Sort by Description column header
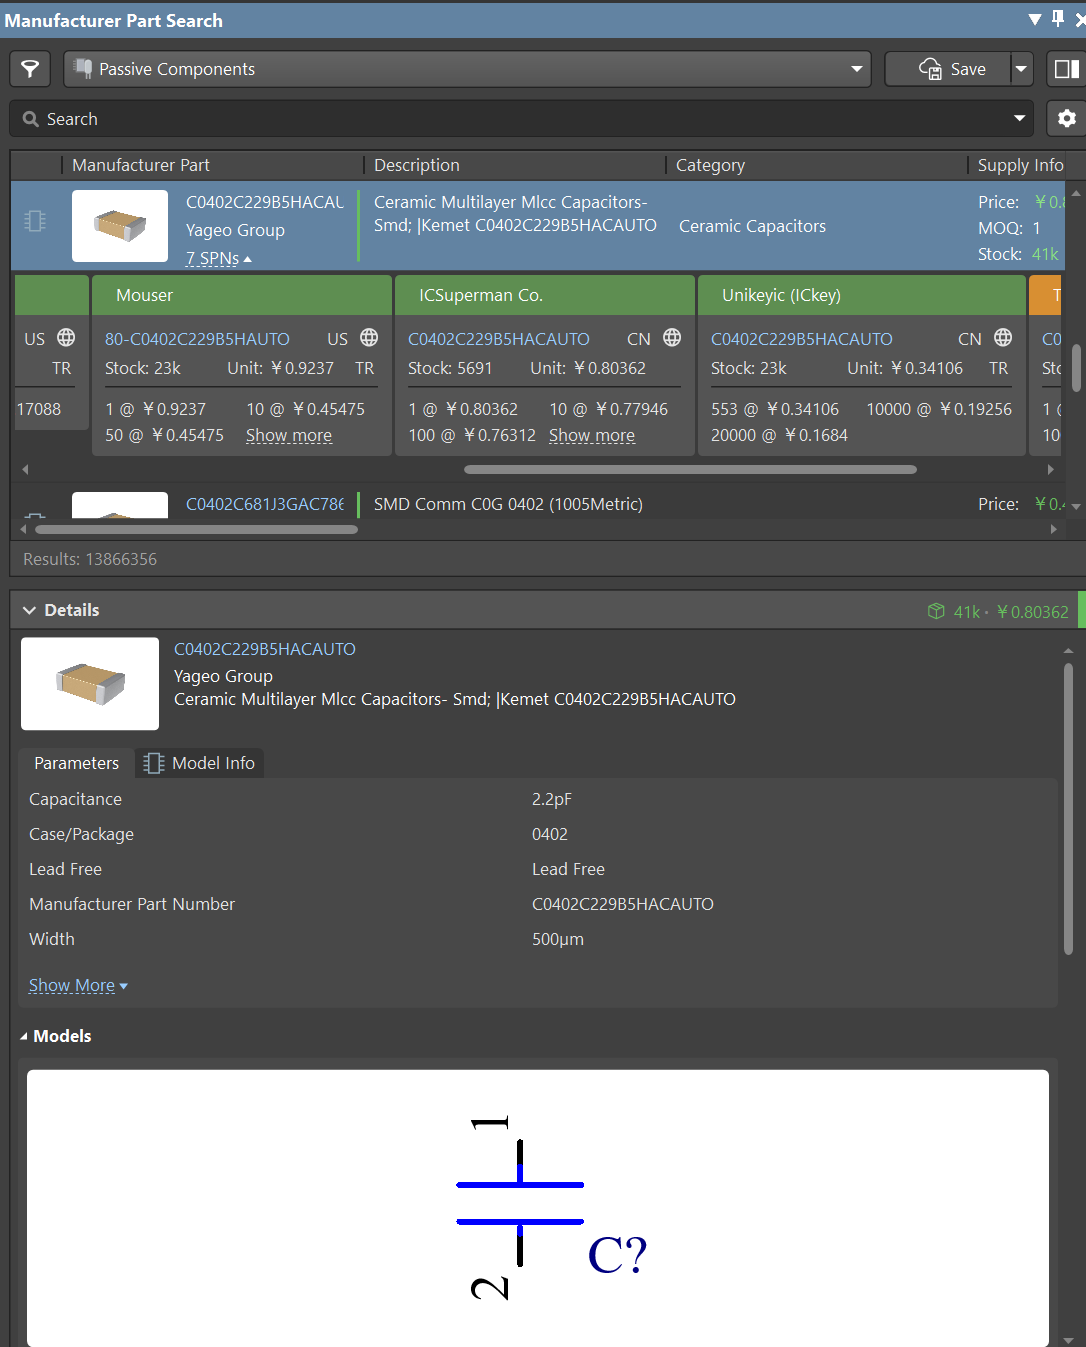 coord(417,165)
